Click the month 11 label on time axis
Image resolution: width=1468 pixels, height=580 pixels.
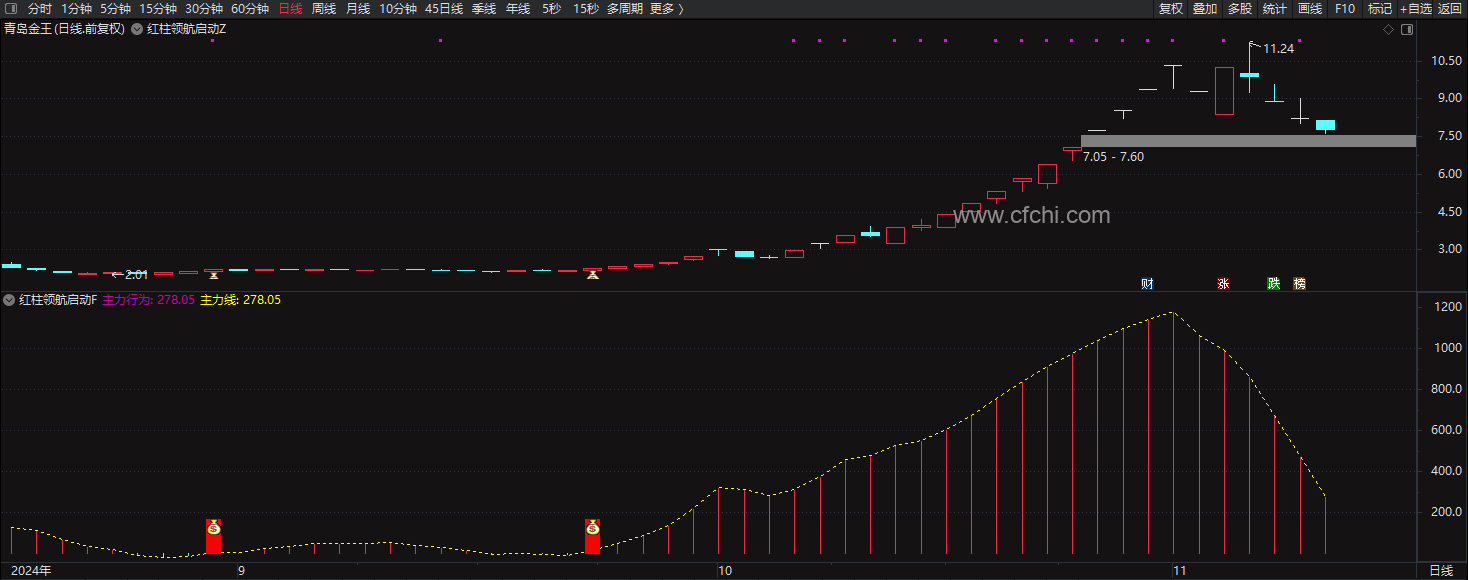coord(1179,571)
